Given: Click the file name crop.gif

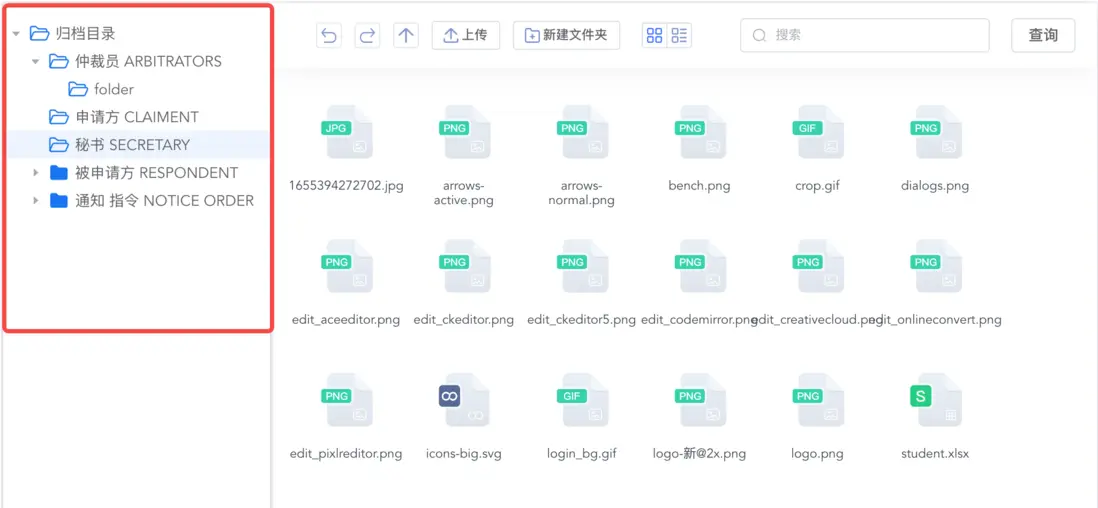Looking at the screenshot, I should tap(817, 186).
